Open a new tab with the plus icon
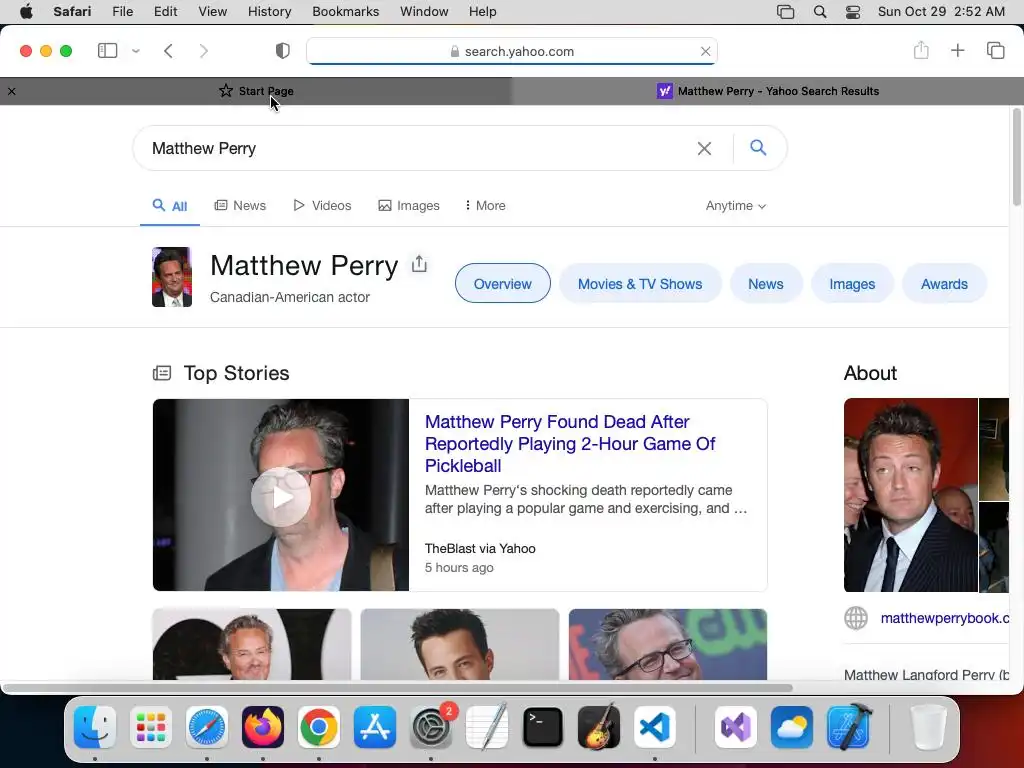The width and height of the screenshot is (1024, 768). pyautogui.click(x=957, y=50)
